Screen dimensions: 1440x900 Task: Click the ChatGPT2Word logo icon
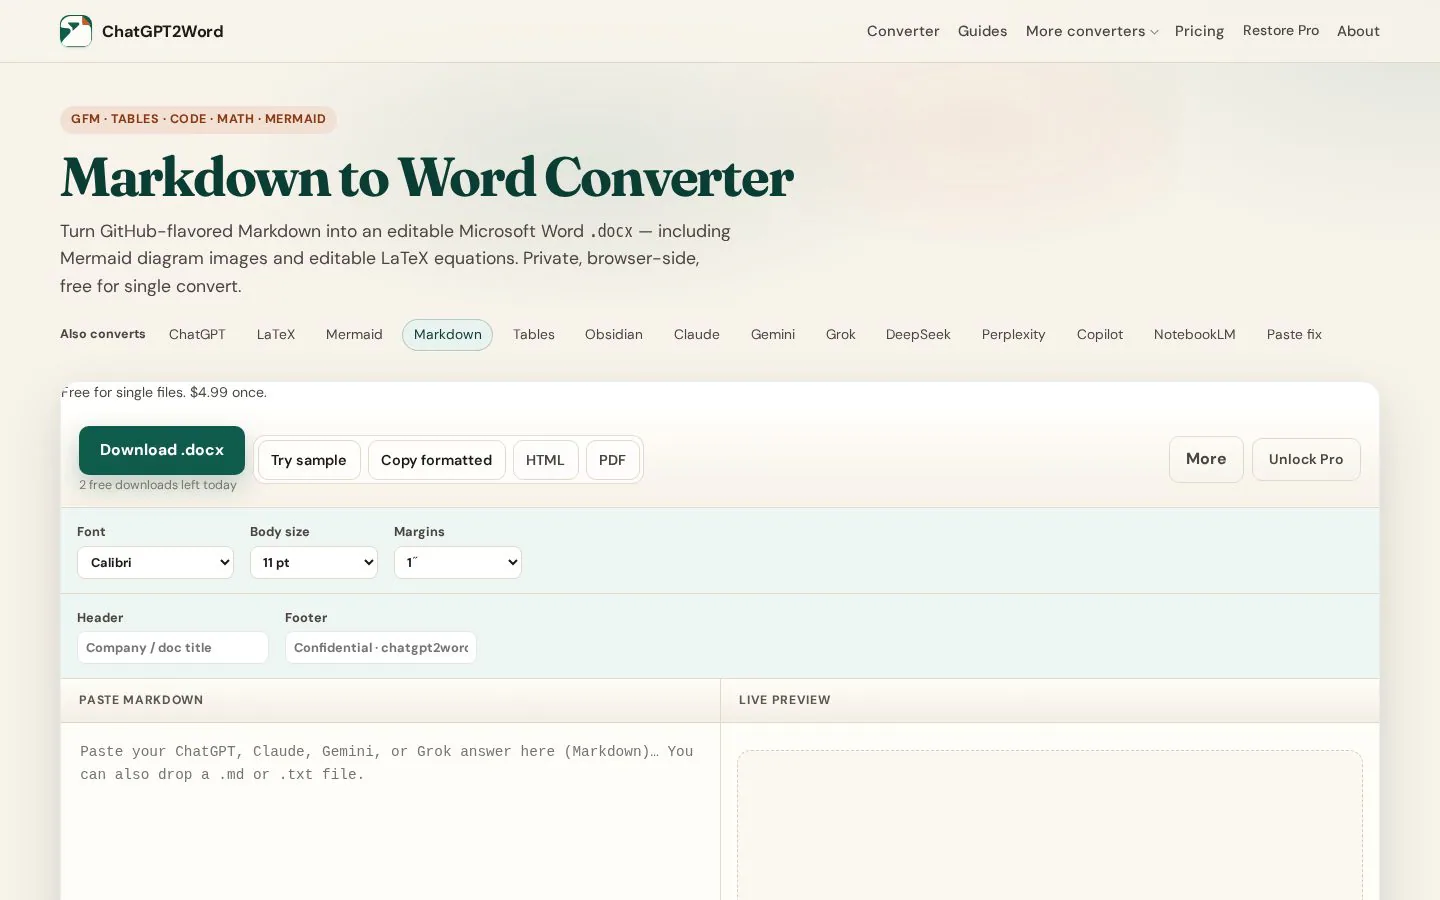pyautogui.click(x=76, y=31)
